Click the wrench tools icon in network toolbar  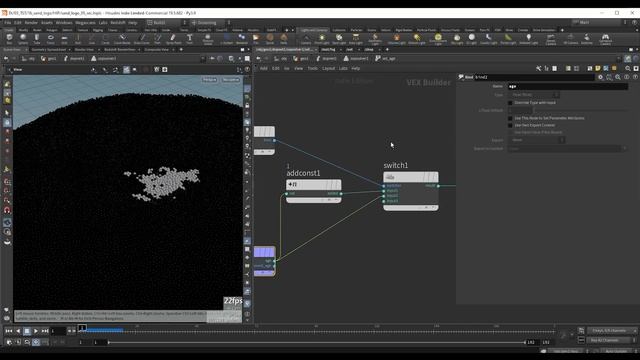[x=538, y=69]
